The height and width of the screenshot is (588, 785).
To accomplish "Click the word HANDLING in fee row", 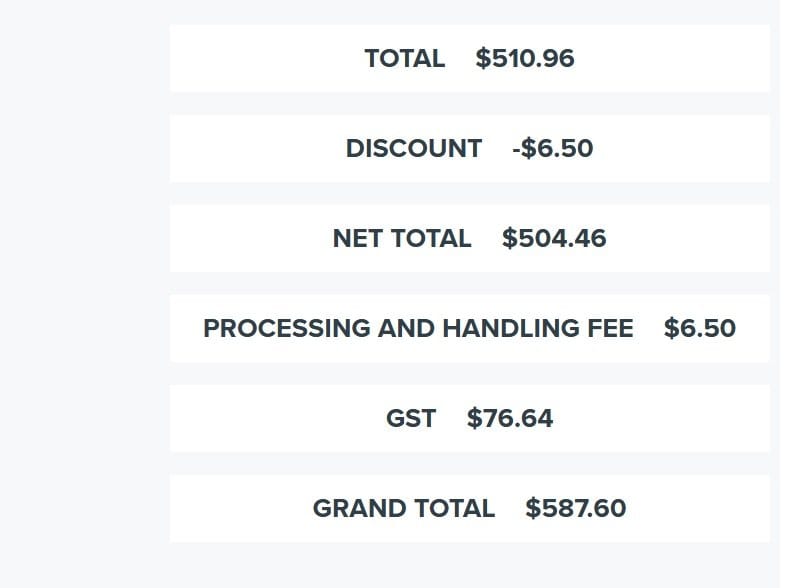I will 511,328.
